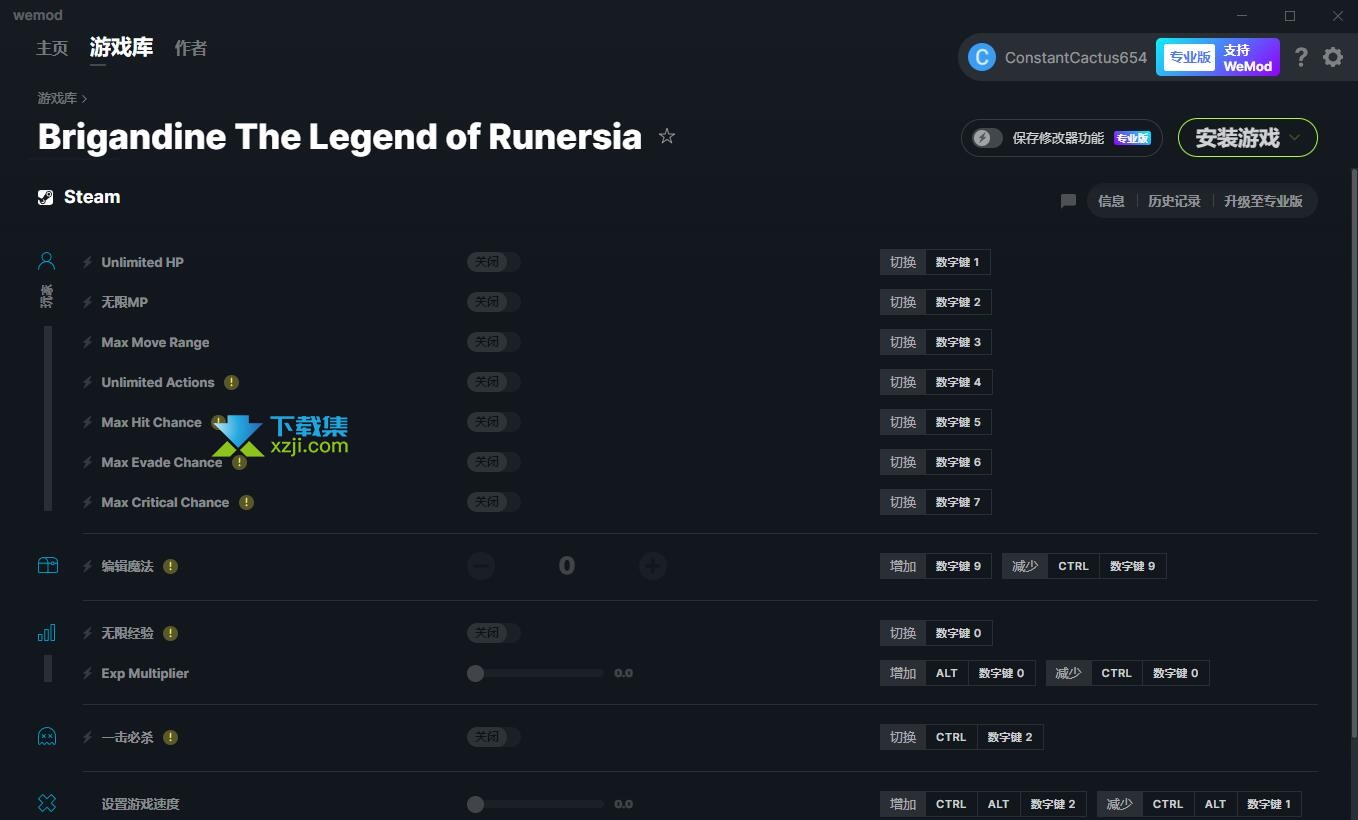
Task: Click CTRL key of 一击必杀 hotkey
Action: coord(951,737)
